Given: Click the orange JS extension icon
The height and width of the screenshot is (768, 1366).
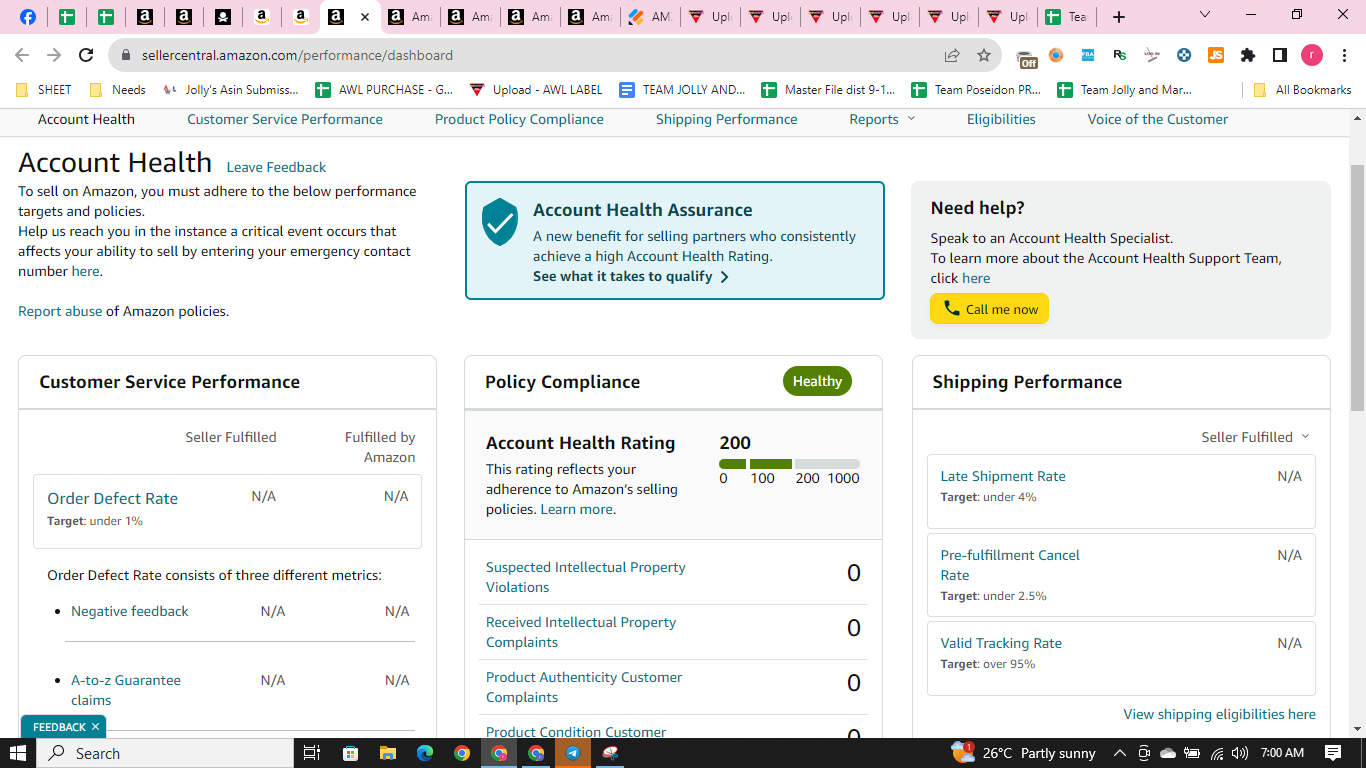Looking at the screenshot, I should (x=1216, y=55).
